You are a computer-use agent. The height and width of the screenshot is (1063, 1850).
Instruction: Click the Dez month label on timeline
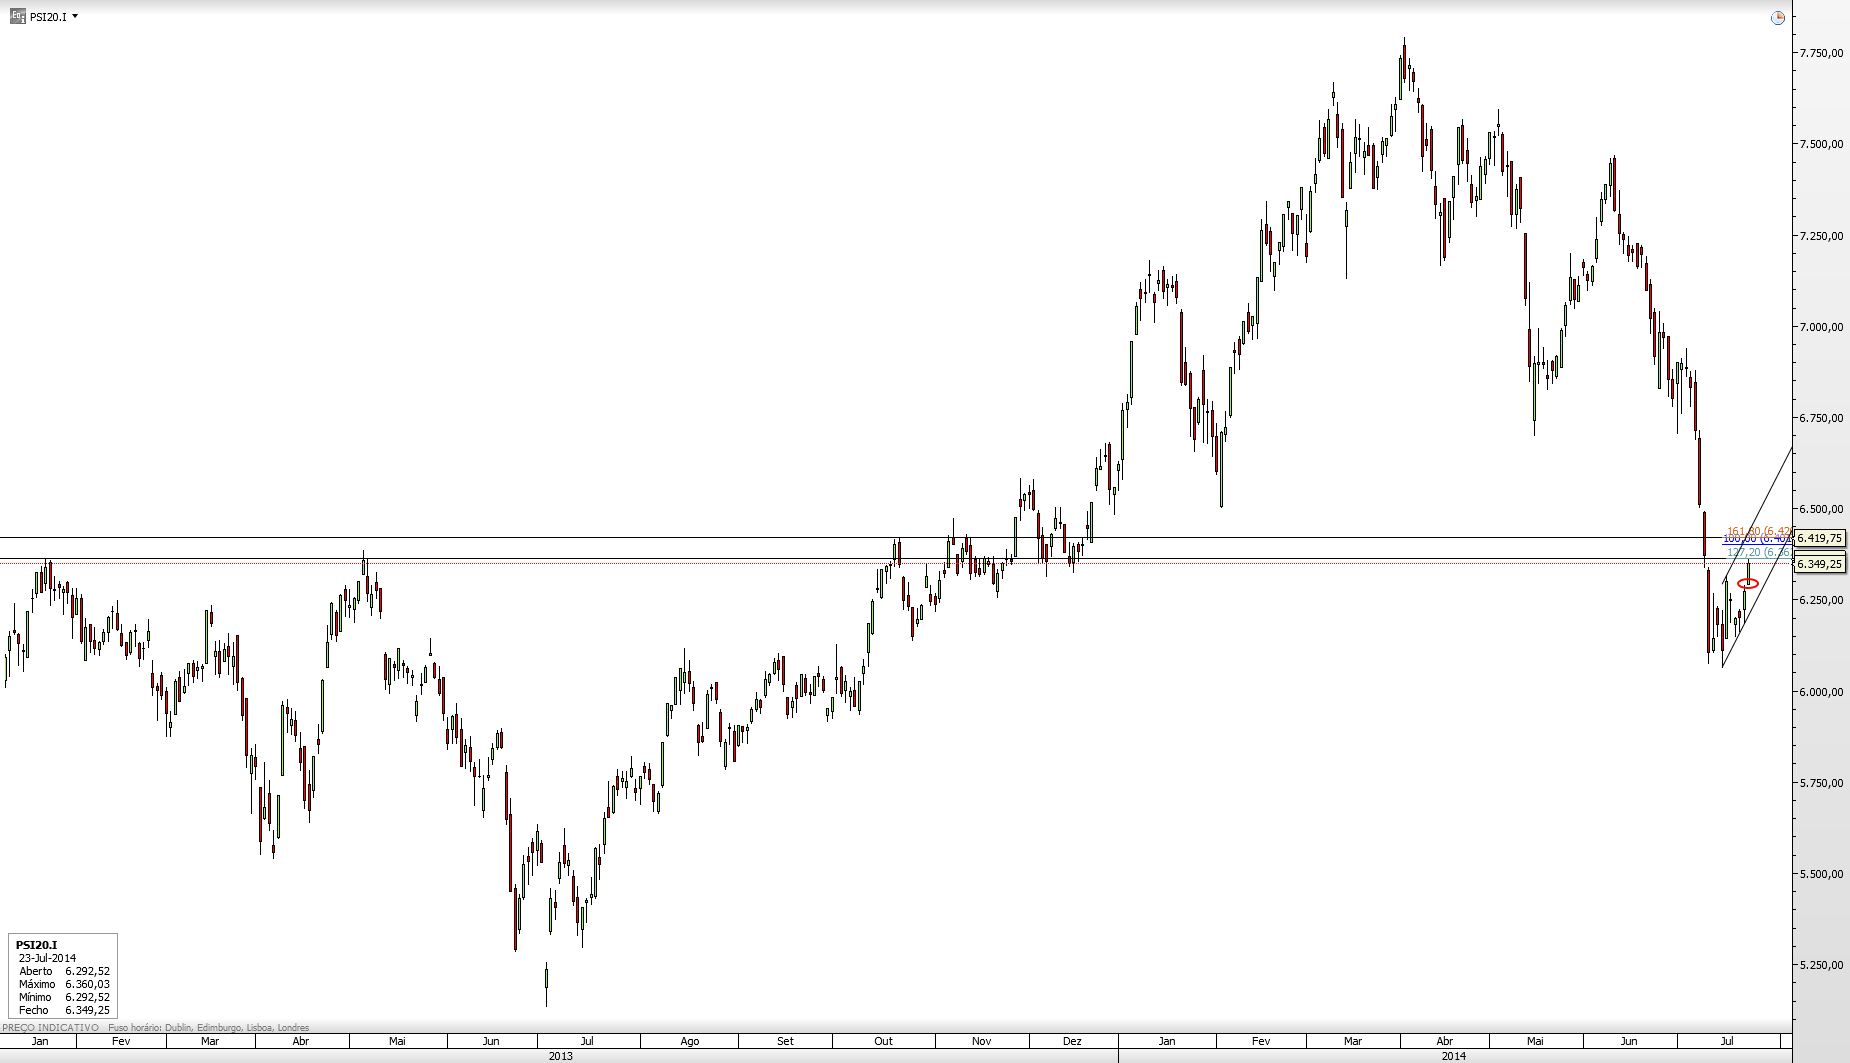point(1072,1041)
